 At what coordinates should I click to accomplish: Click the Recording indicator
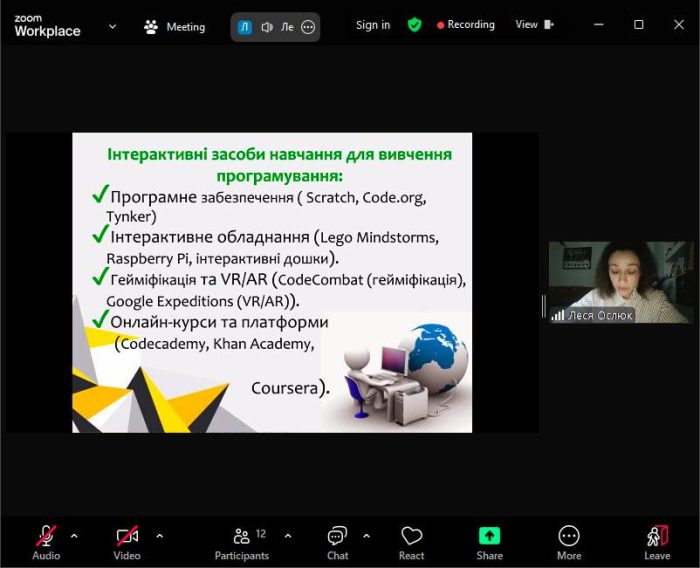pos(466,25)
